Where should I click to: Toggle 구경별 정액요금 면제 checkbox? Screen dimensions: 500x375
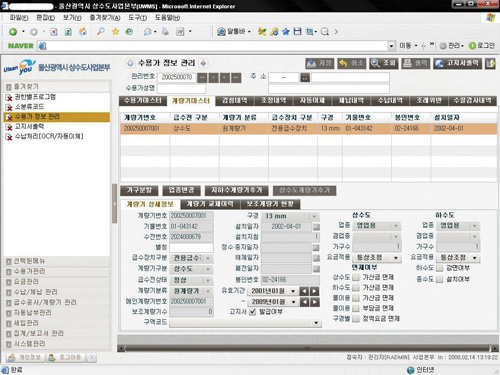[356, 319]
